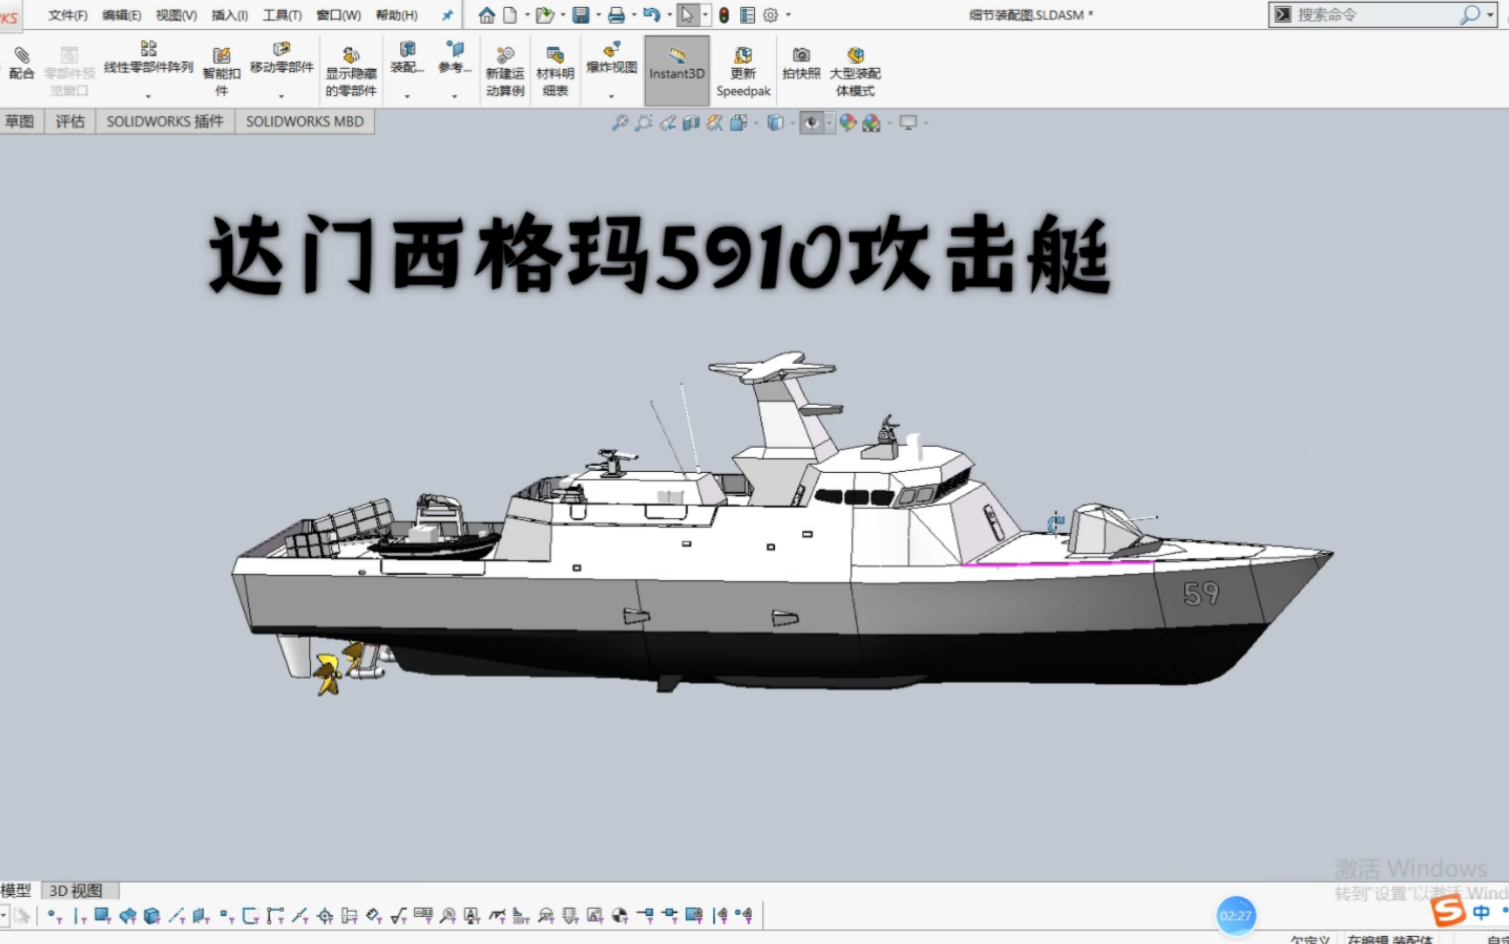The width and height of the screenshot is (1509, 944).
Task: Open the 配合 (Mate) tool
Action: point(21,62)
